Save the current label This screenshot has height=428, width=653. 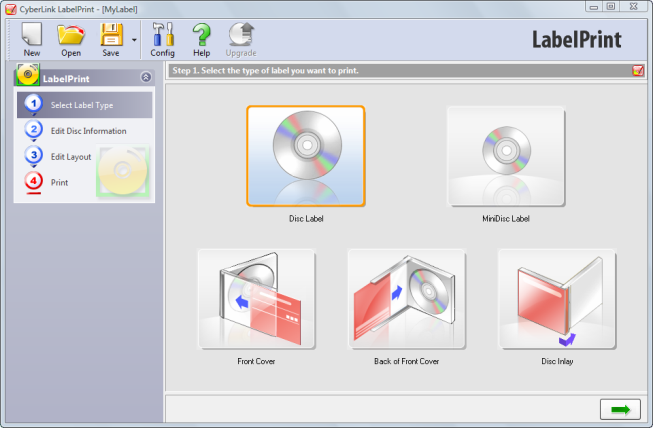click(111, 40)
